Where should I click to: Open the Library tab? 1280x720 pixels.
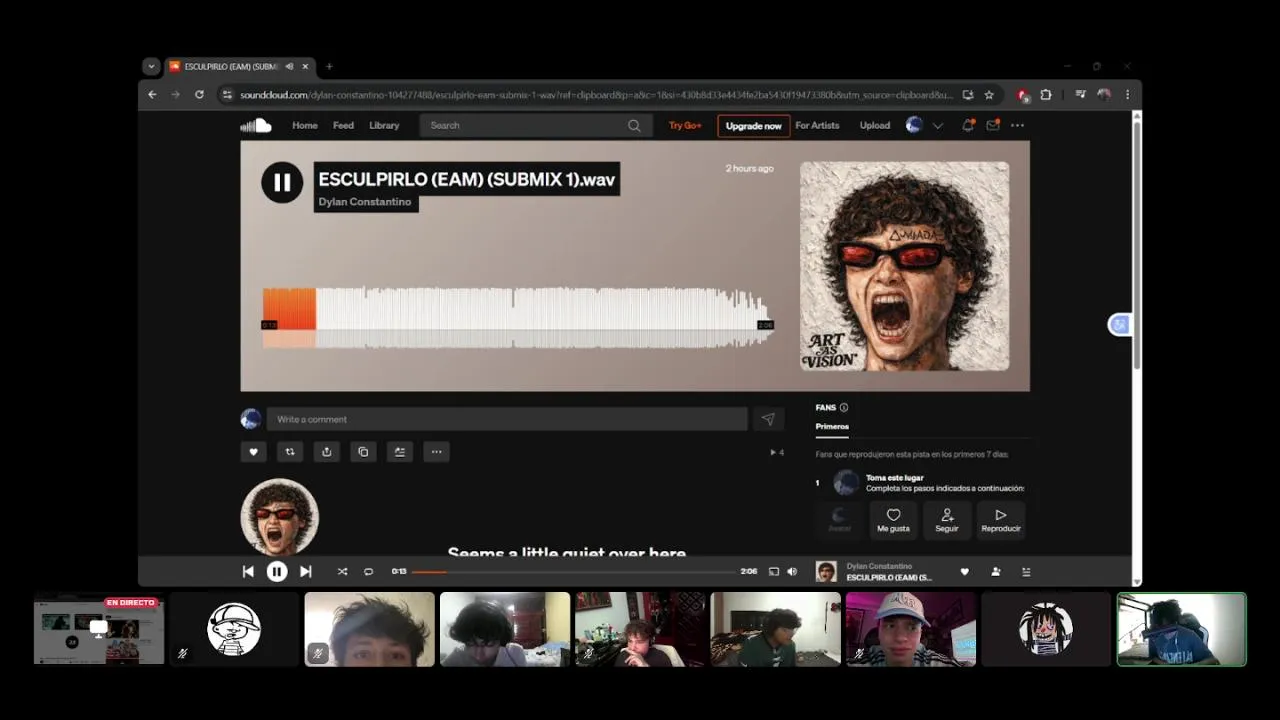tap(384, 125)
